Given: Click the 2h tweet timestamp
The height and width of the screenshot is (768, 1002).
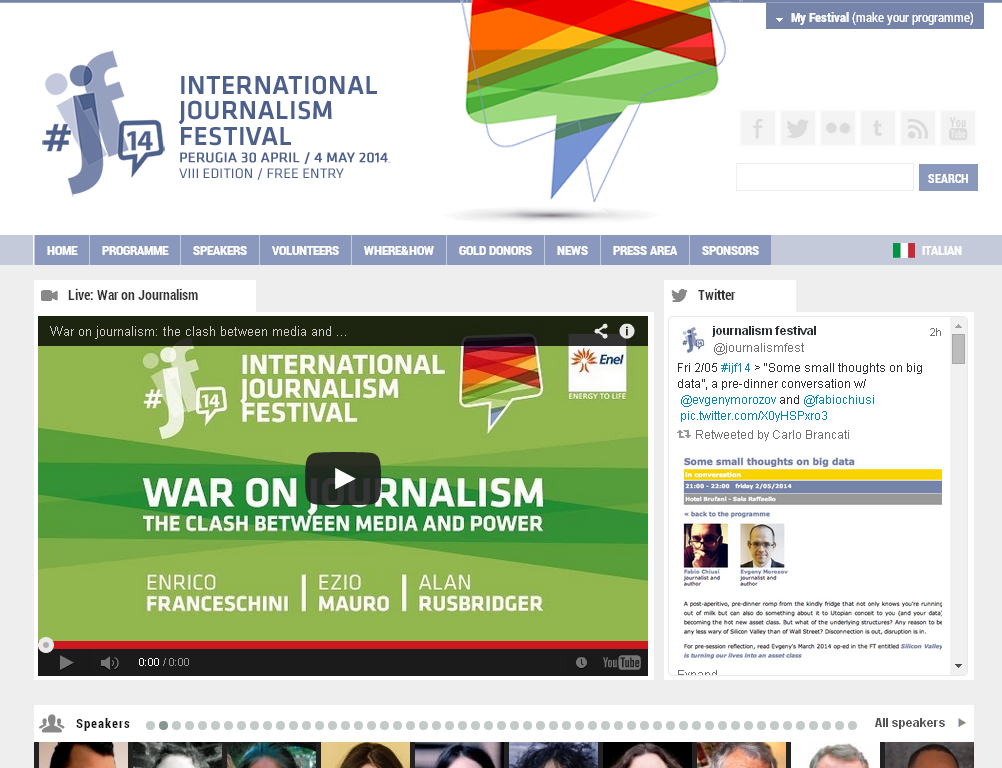Looking at the screenshot, I should click(936, 332).
